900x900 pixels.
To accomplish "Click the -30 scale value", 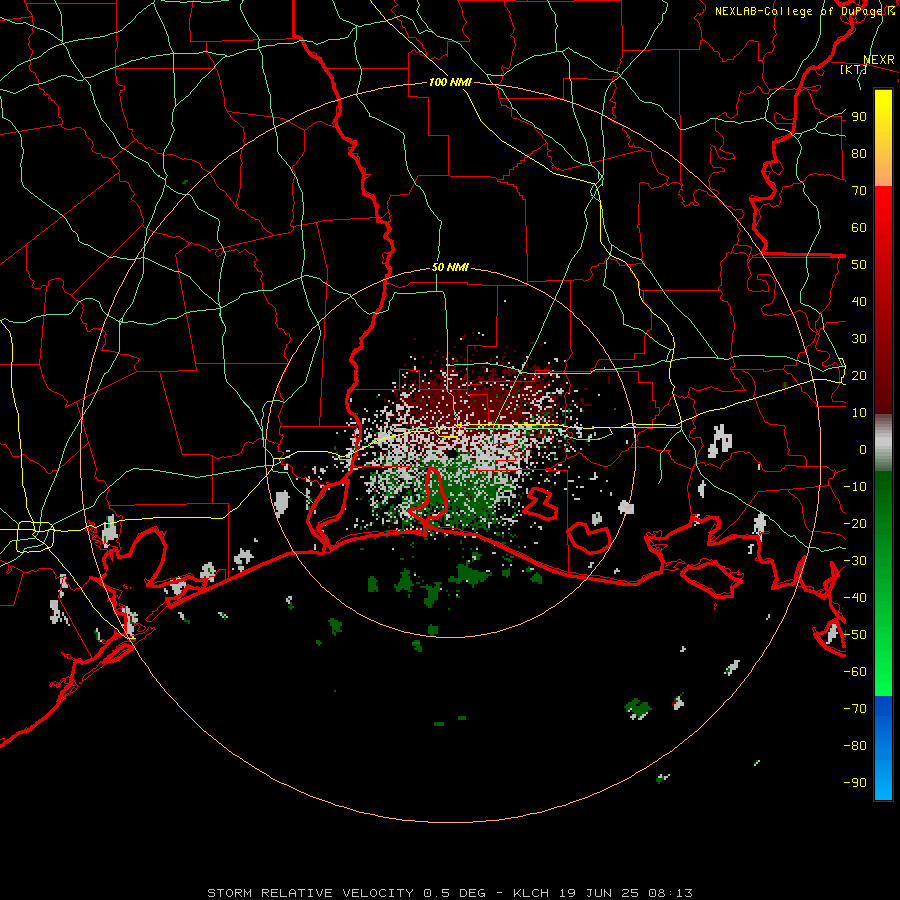I will (855, 561).
